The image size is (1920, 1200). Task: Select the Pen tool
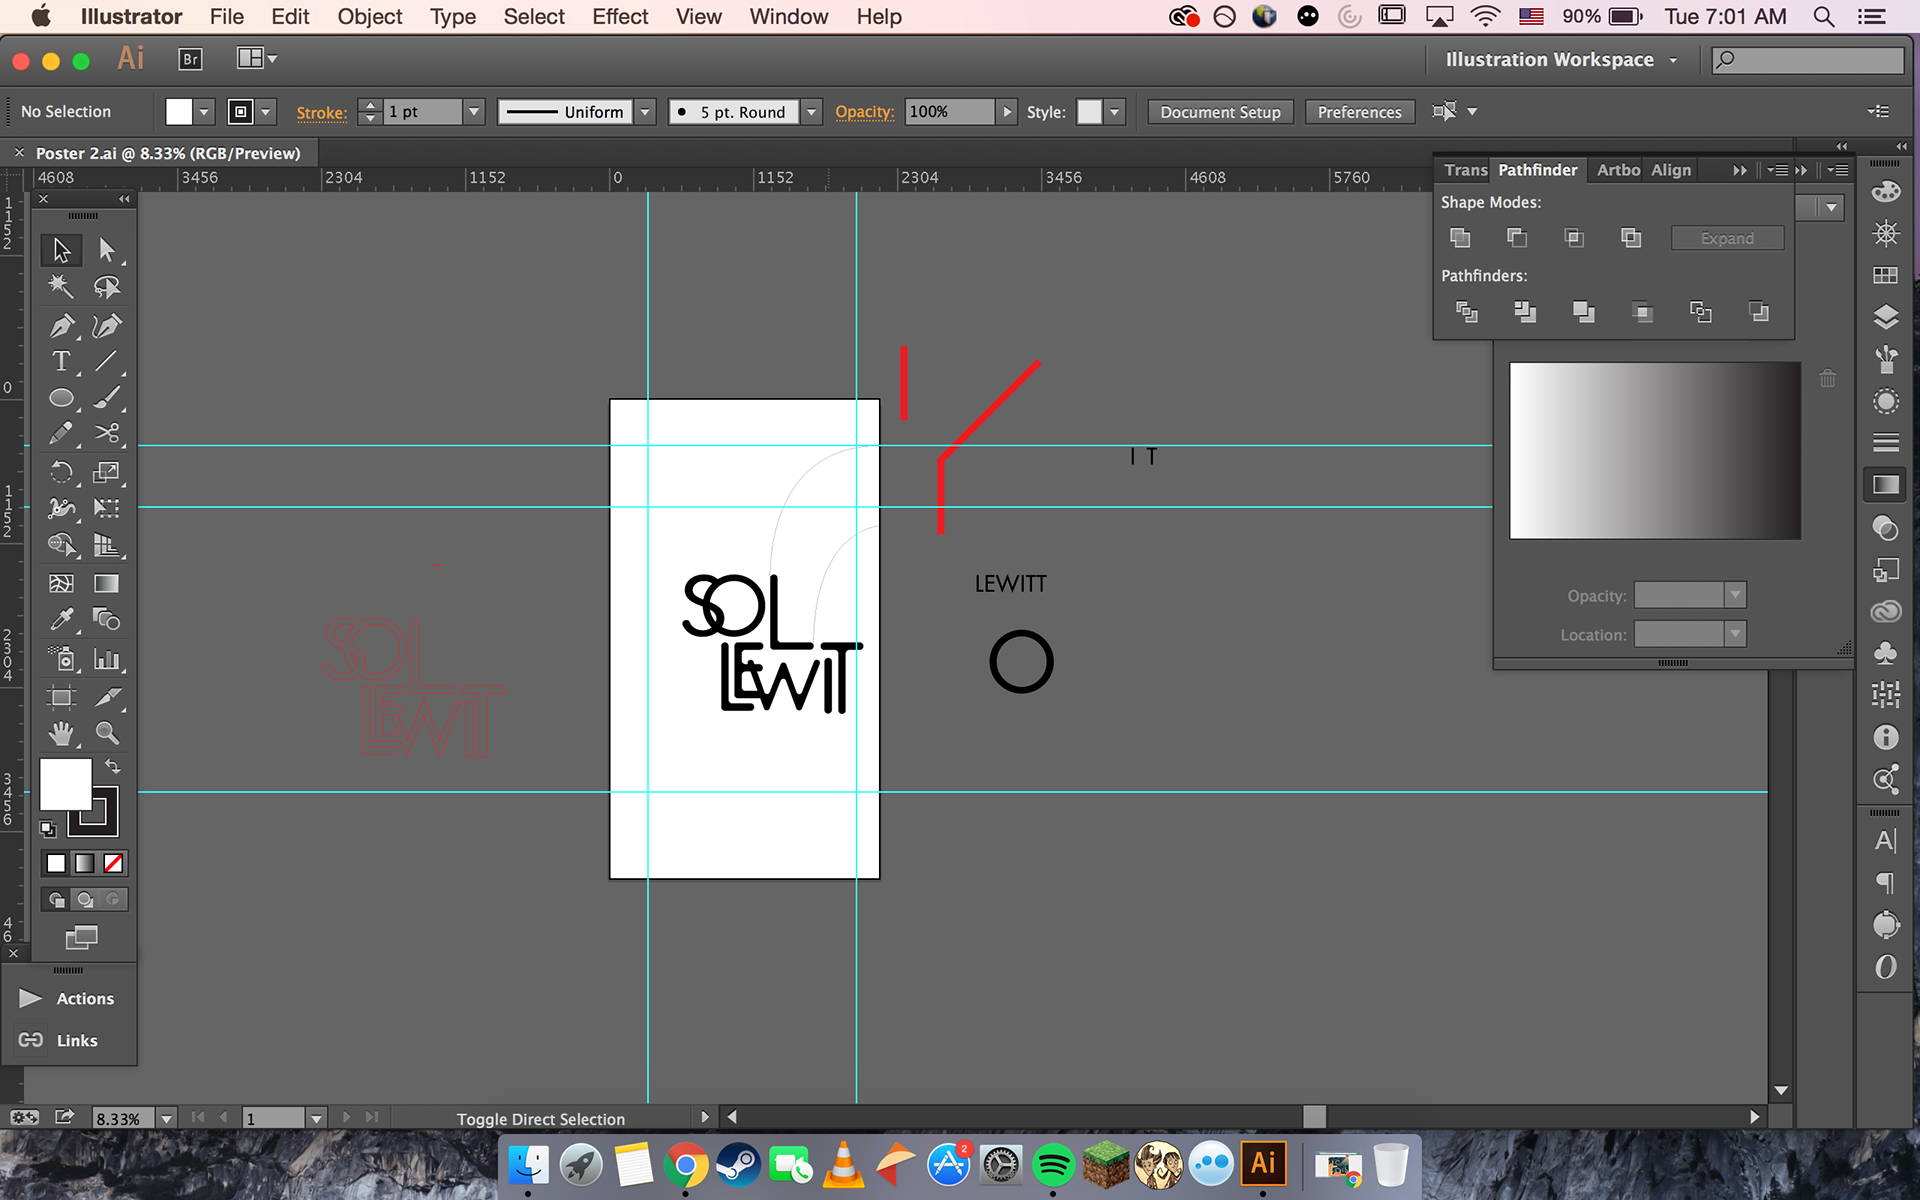click(x=61, y=325)
